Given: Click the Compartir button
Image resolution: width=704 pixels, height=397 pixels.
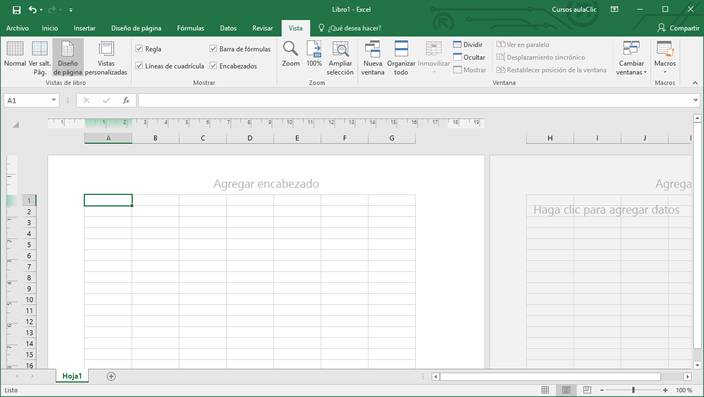Looking at the screenshot, I should [x=678, y=28].
